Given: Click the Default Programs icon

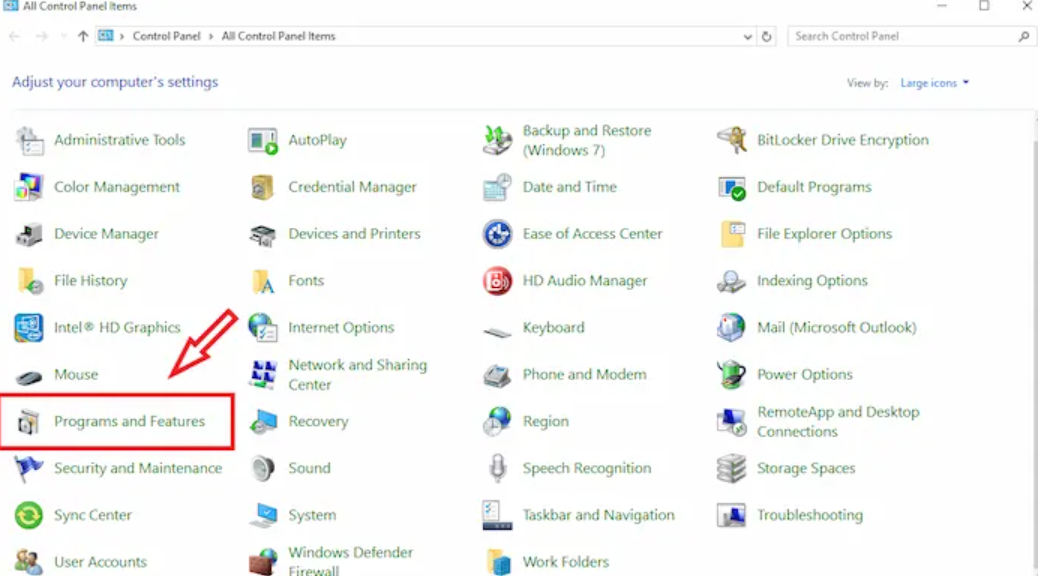Looking at the screenshot, I should click(731, 187).
